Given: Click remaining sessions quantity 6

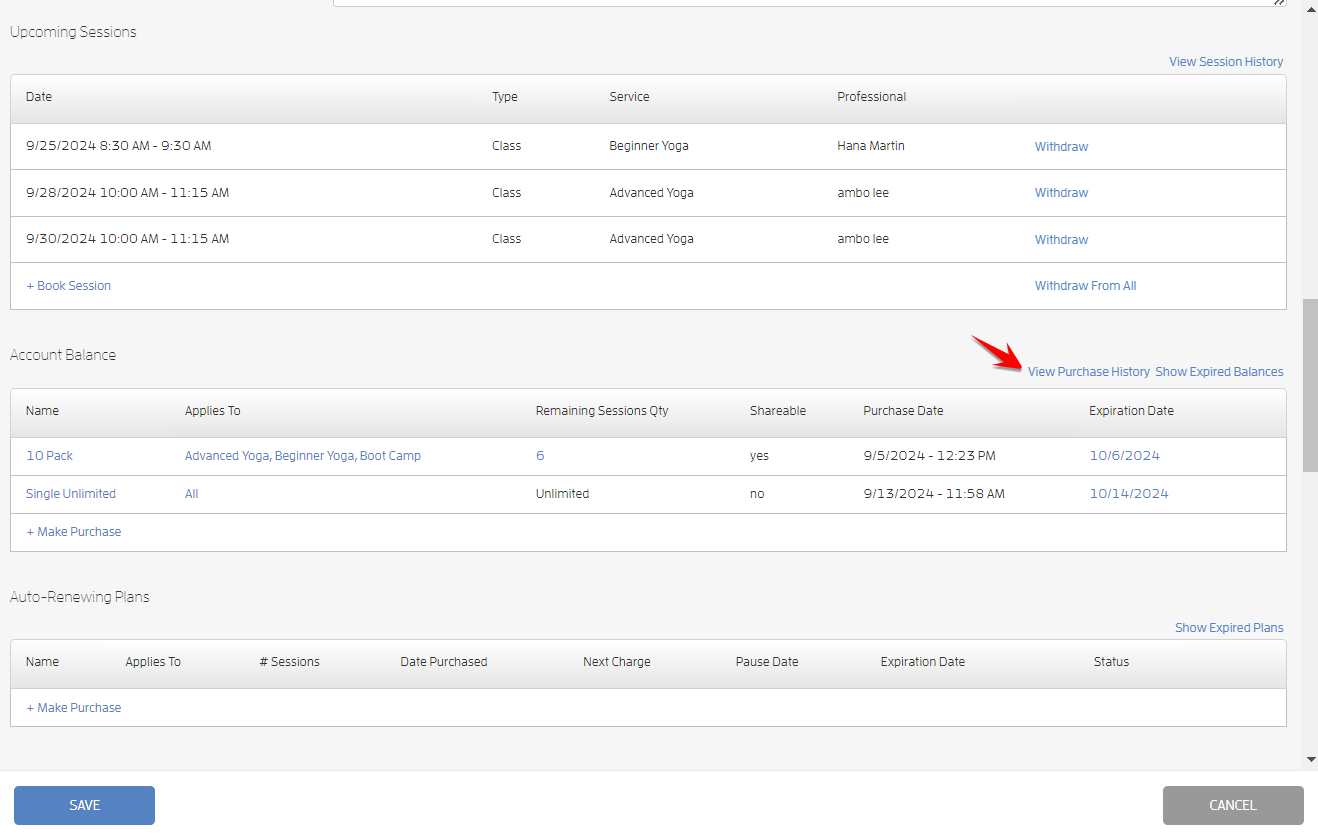Looking at the screenshot, I should 540,456.
